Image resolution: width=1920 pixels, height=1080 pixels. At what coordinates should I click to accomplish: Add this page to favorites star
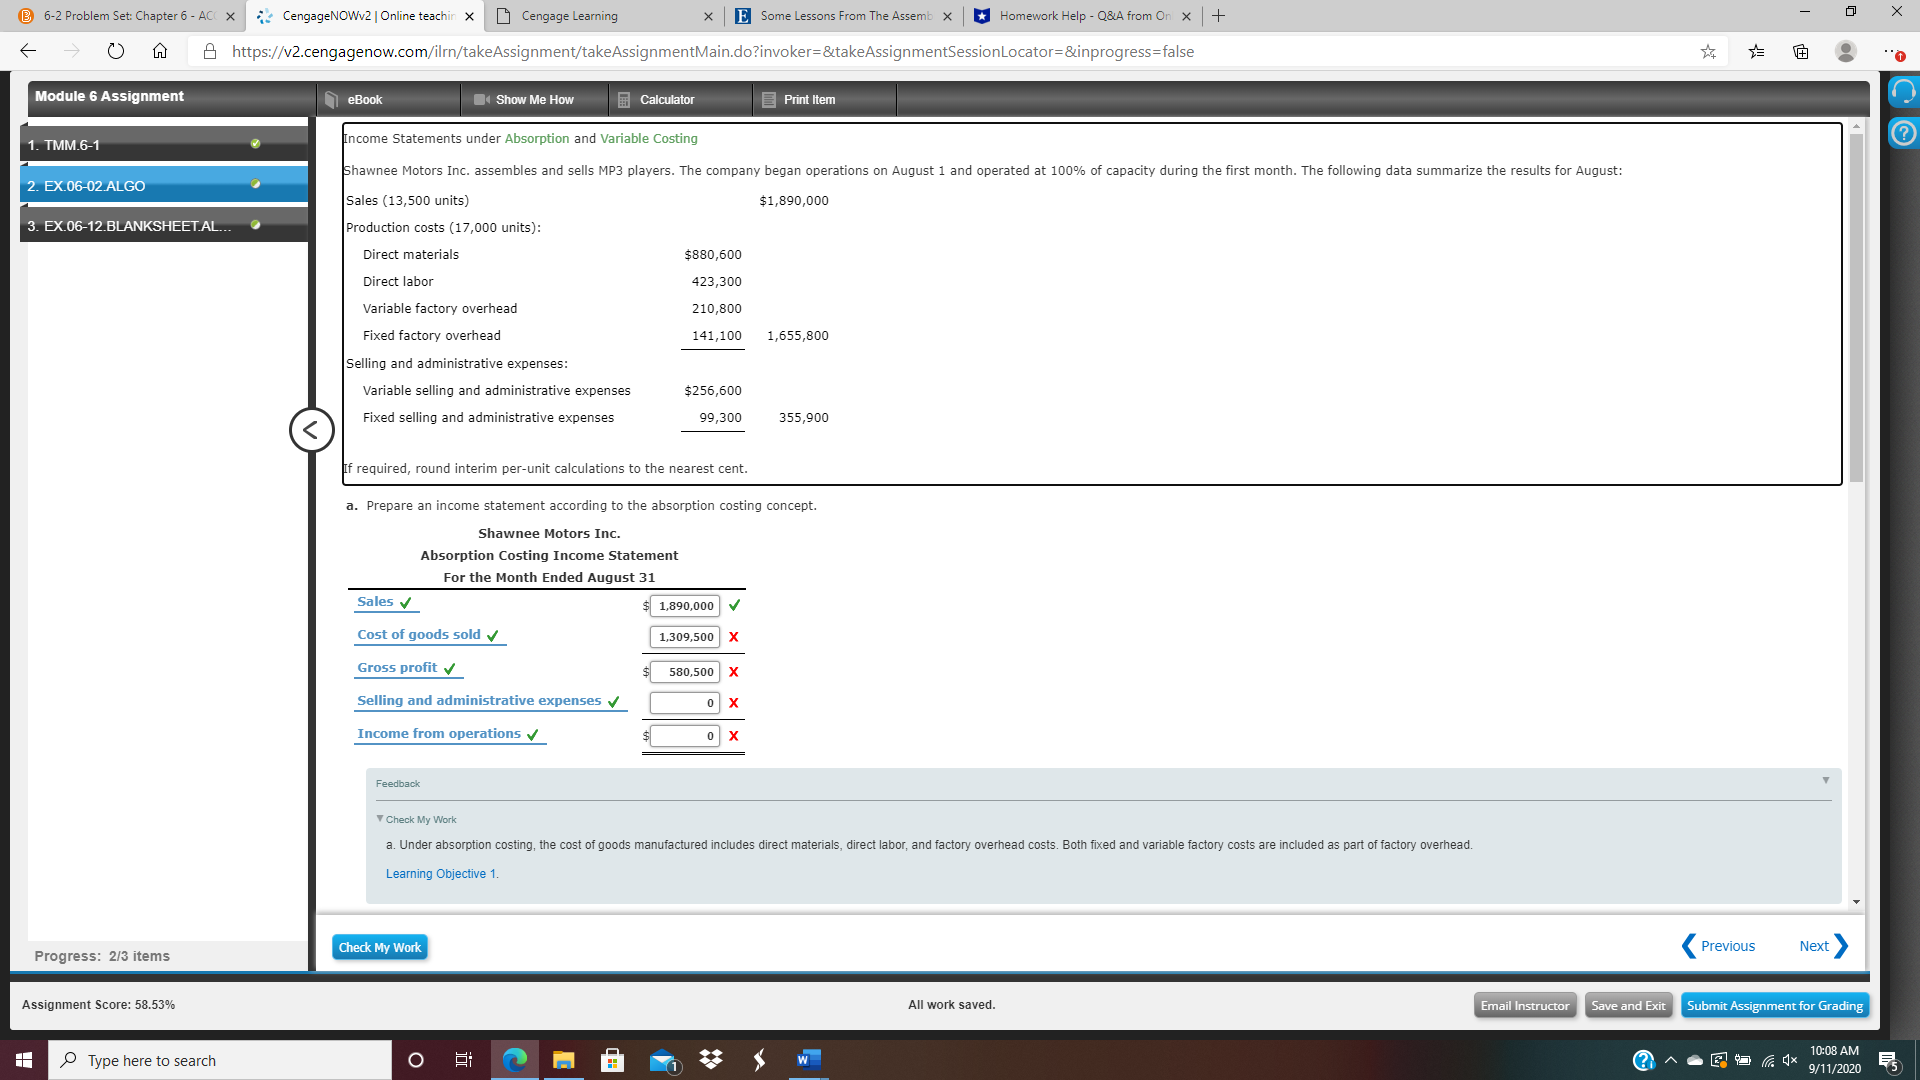pos(1708,52)
